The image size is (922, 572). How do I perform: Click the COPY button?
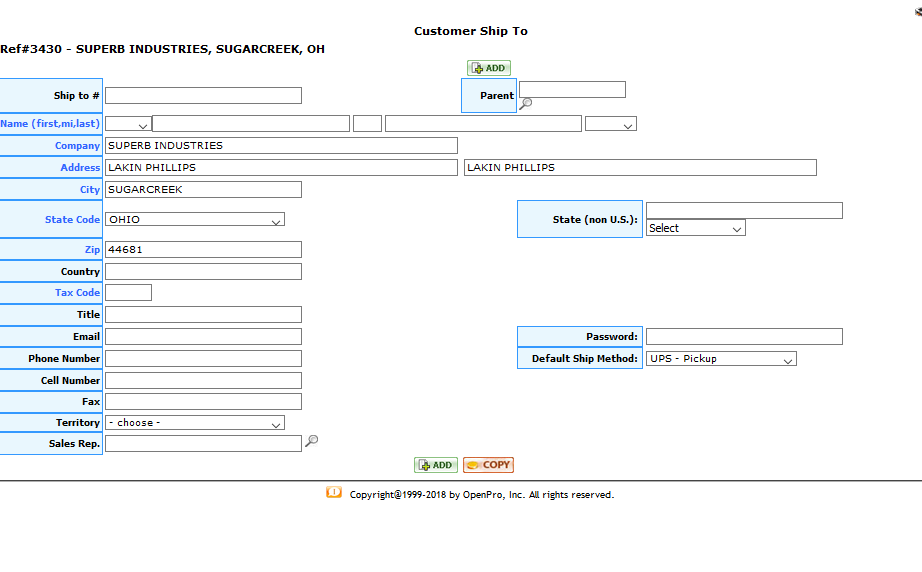coord(488,465)
